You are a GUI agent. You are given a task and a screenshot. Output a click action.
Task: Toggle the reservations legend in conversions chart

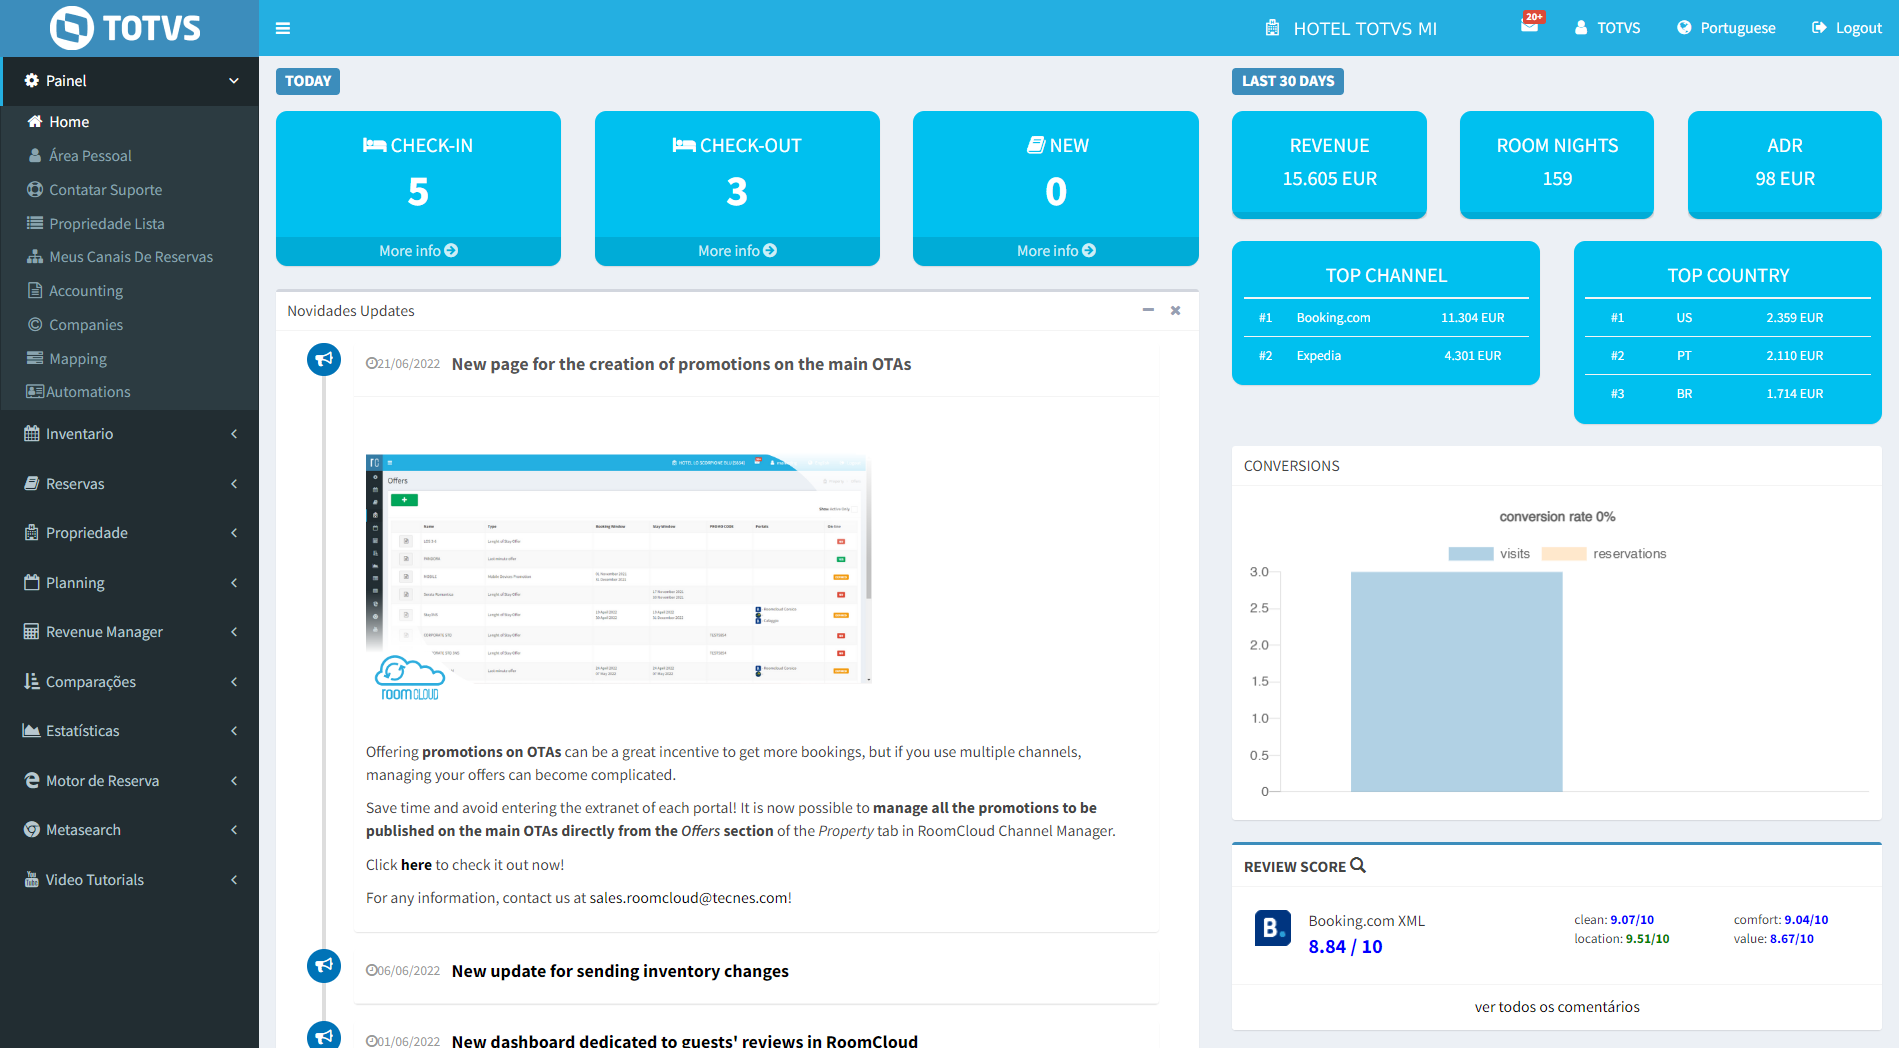[1604, 554]
